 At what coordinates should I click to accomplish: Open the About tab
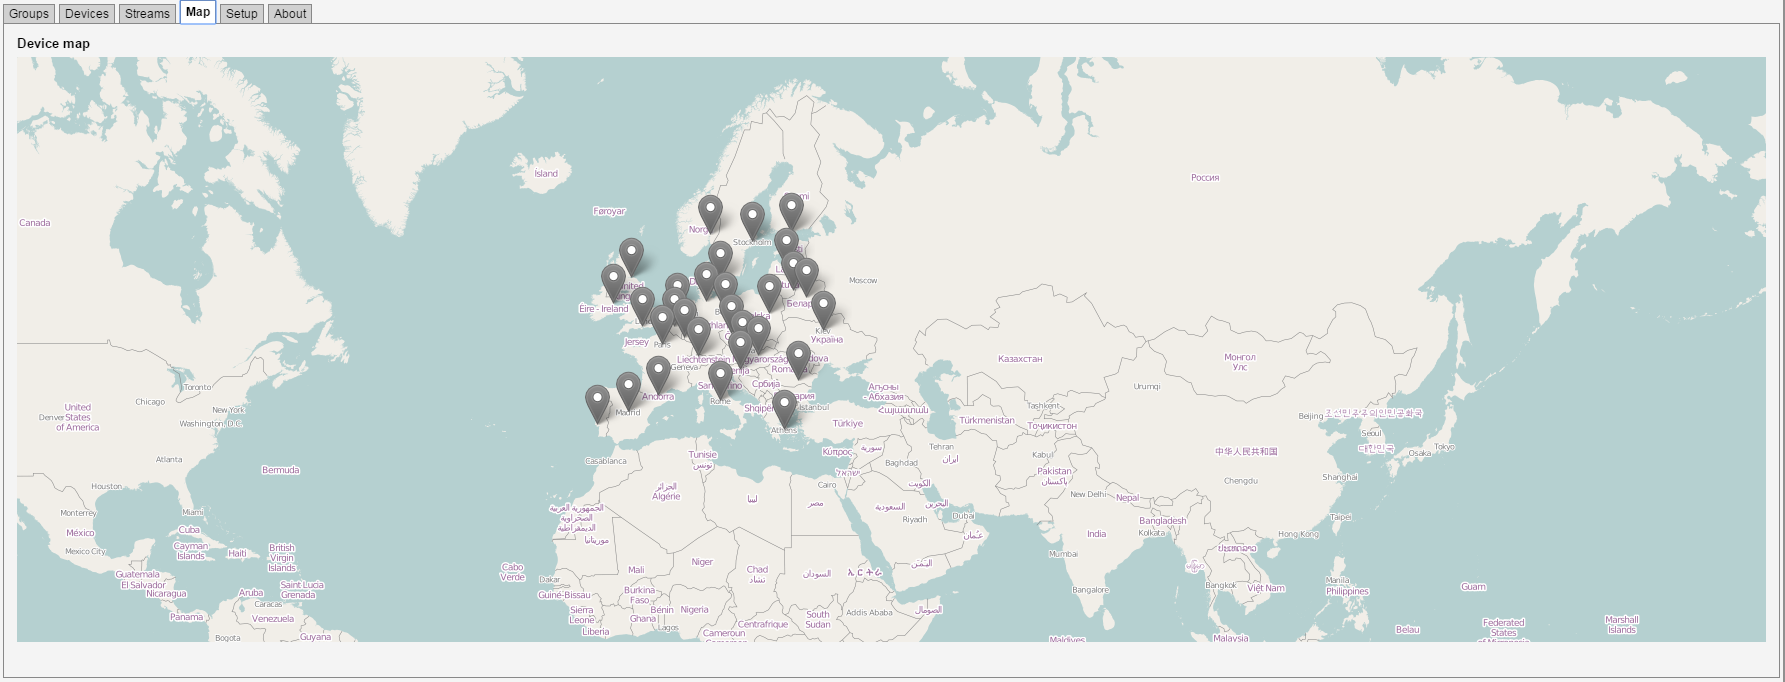point(290,14)
